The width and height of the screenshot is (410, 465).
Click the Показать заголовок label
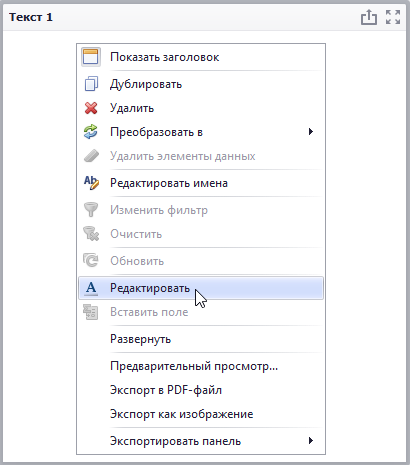coord(165,57)
